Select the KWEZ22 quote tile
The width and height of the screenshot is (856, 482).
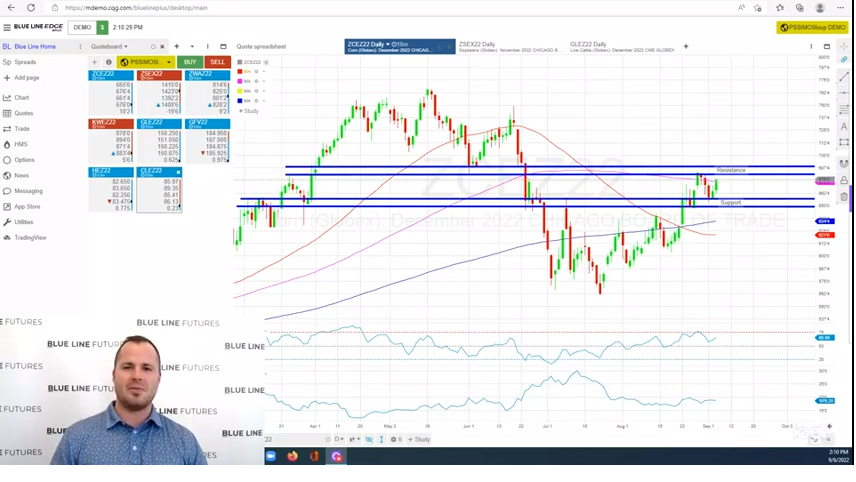[x=111, y=141]
